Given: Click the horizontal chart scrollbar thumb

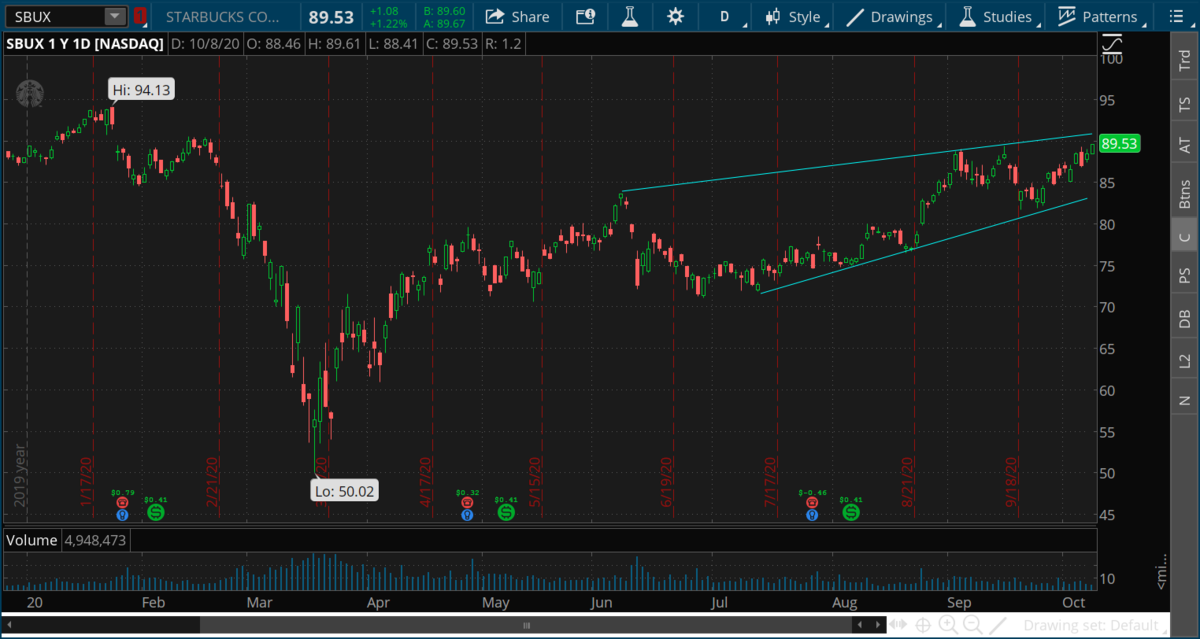Looking at the screenshot, I should pyautogui.click(x=527, y=626).
